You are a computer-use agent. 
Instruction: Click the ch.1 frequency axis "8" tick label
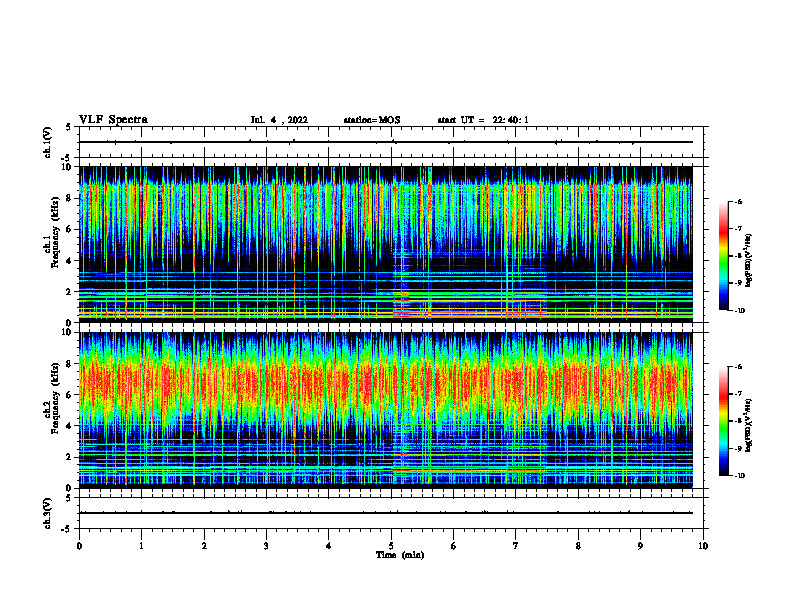tap(70, 198)
